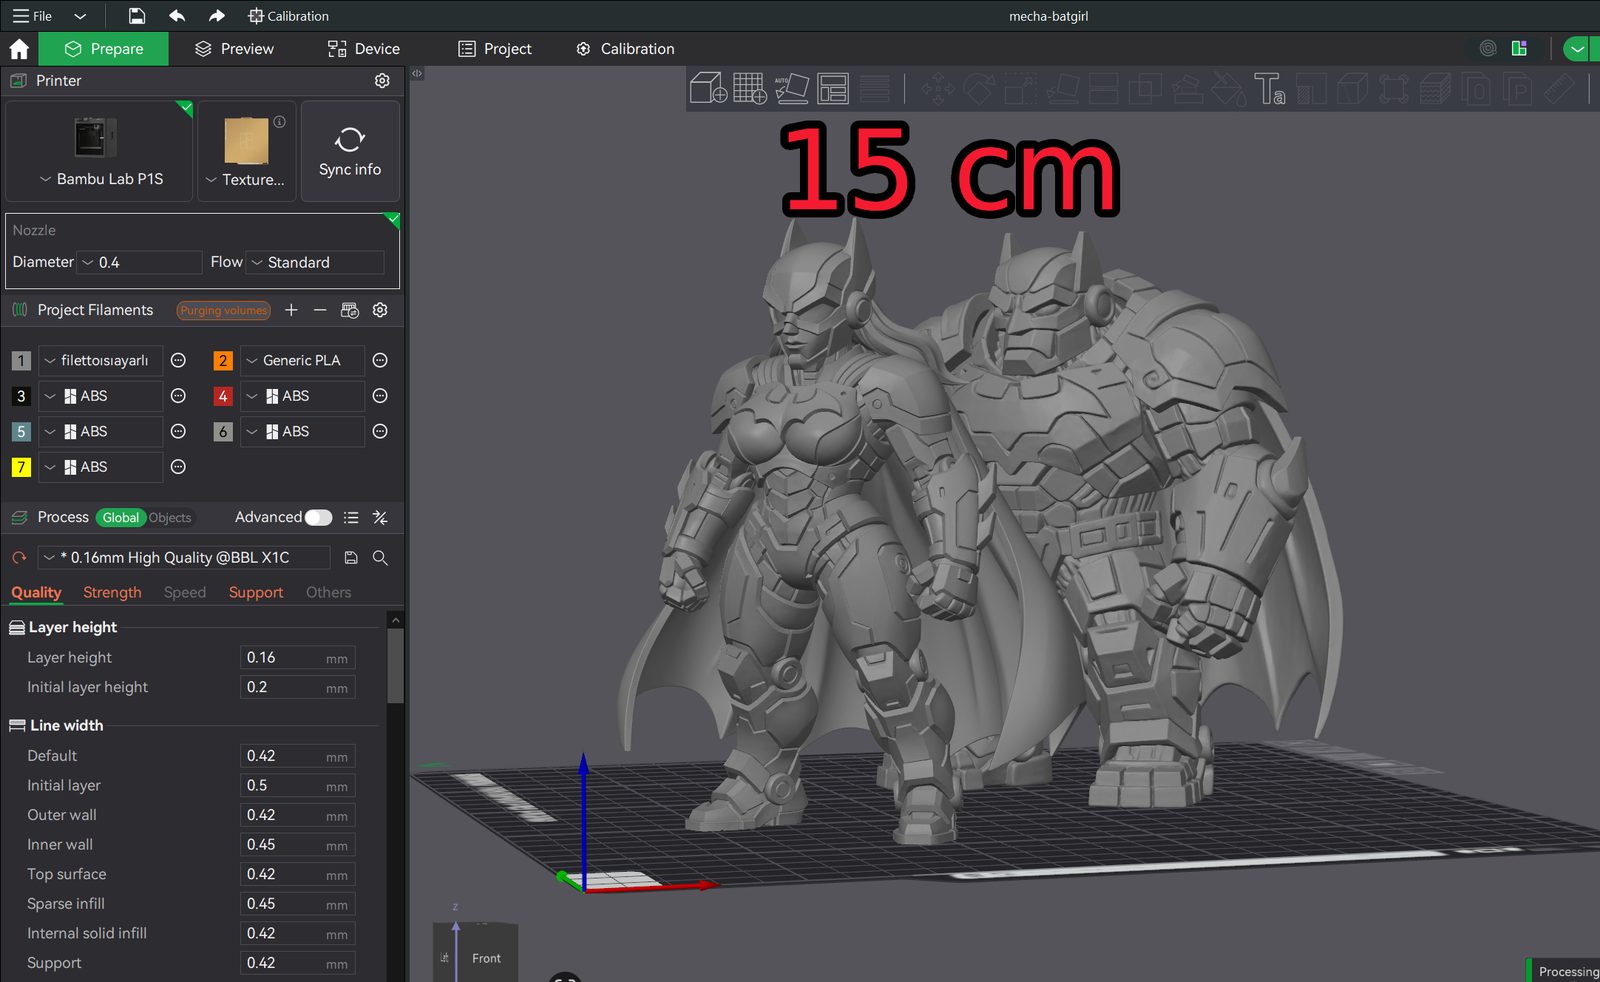Screen dimensions: 1600x982
Task: Click the Auto orient toolbar icon
Action: point(791,88)
